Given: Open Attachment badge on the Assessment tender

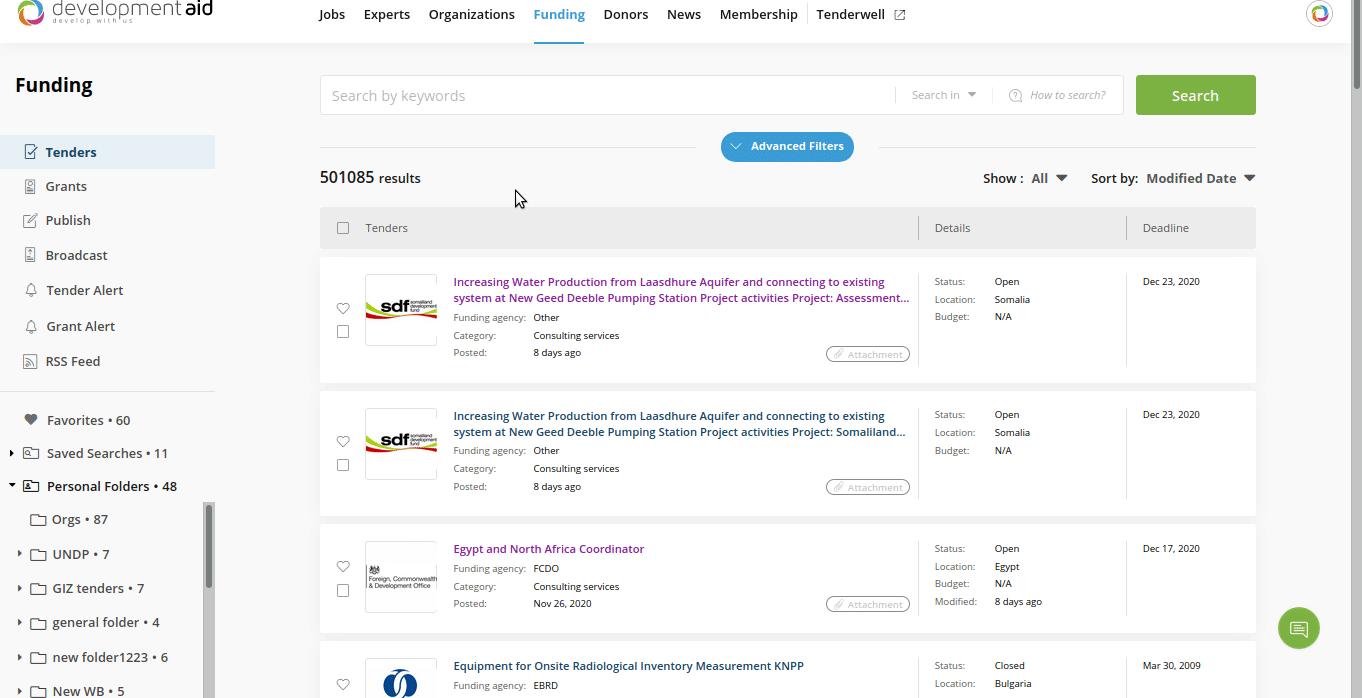Looking at the screenshot, I should (x=868, y=354).
